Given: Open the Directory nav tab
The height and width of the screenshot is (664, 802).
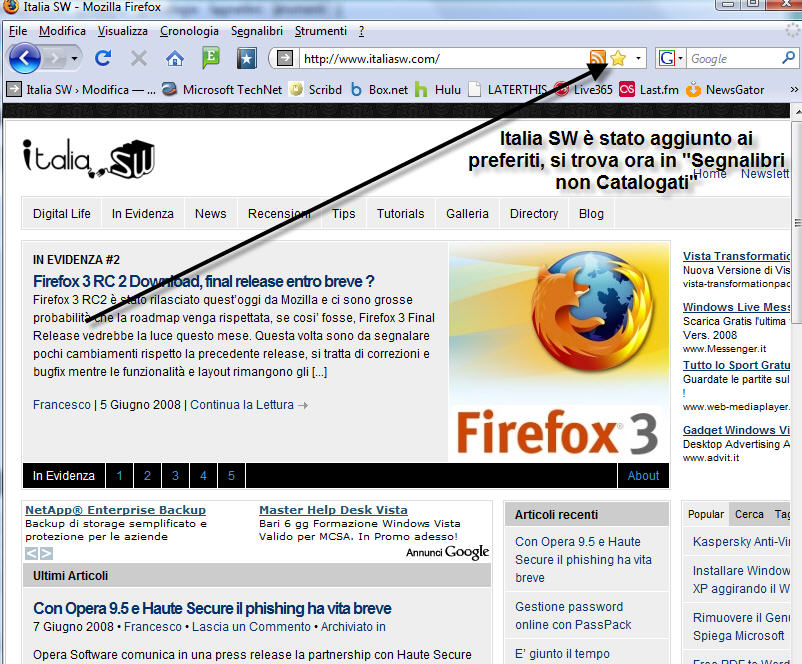Looking at the screenshot, I should (533, 214).
